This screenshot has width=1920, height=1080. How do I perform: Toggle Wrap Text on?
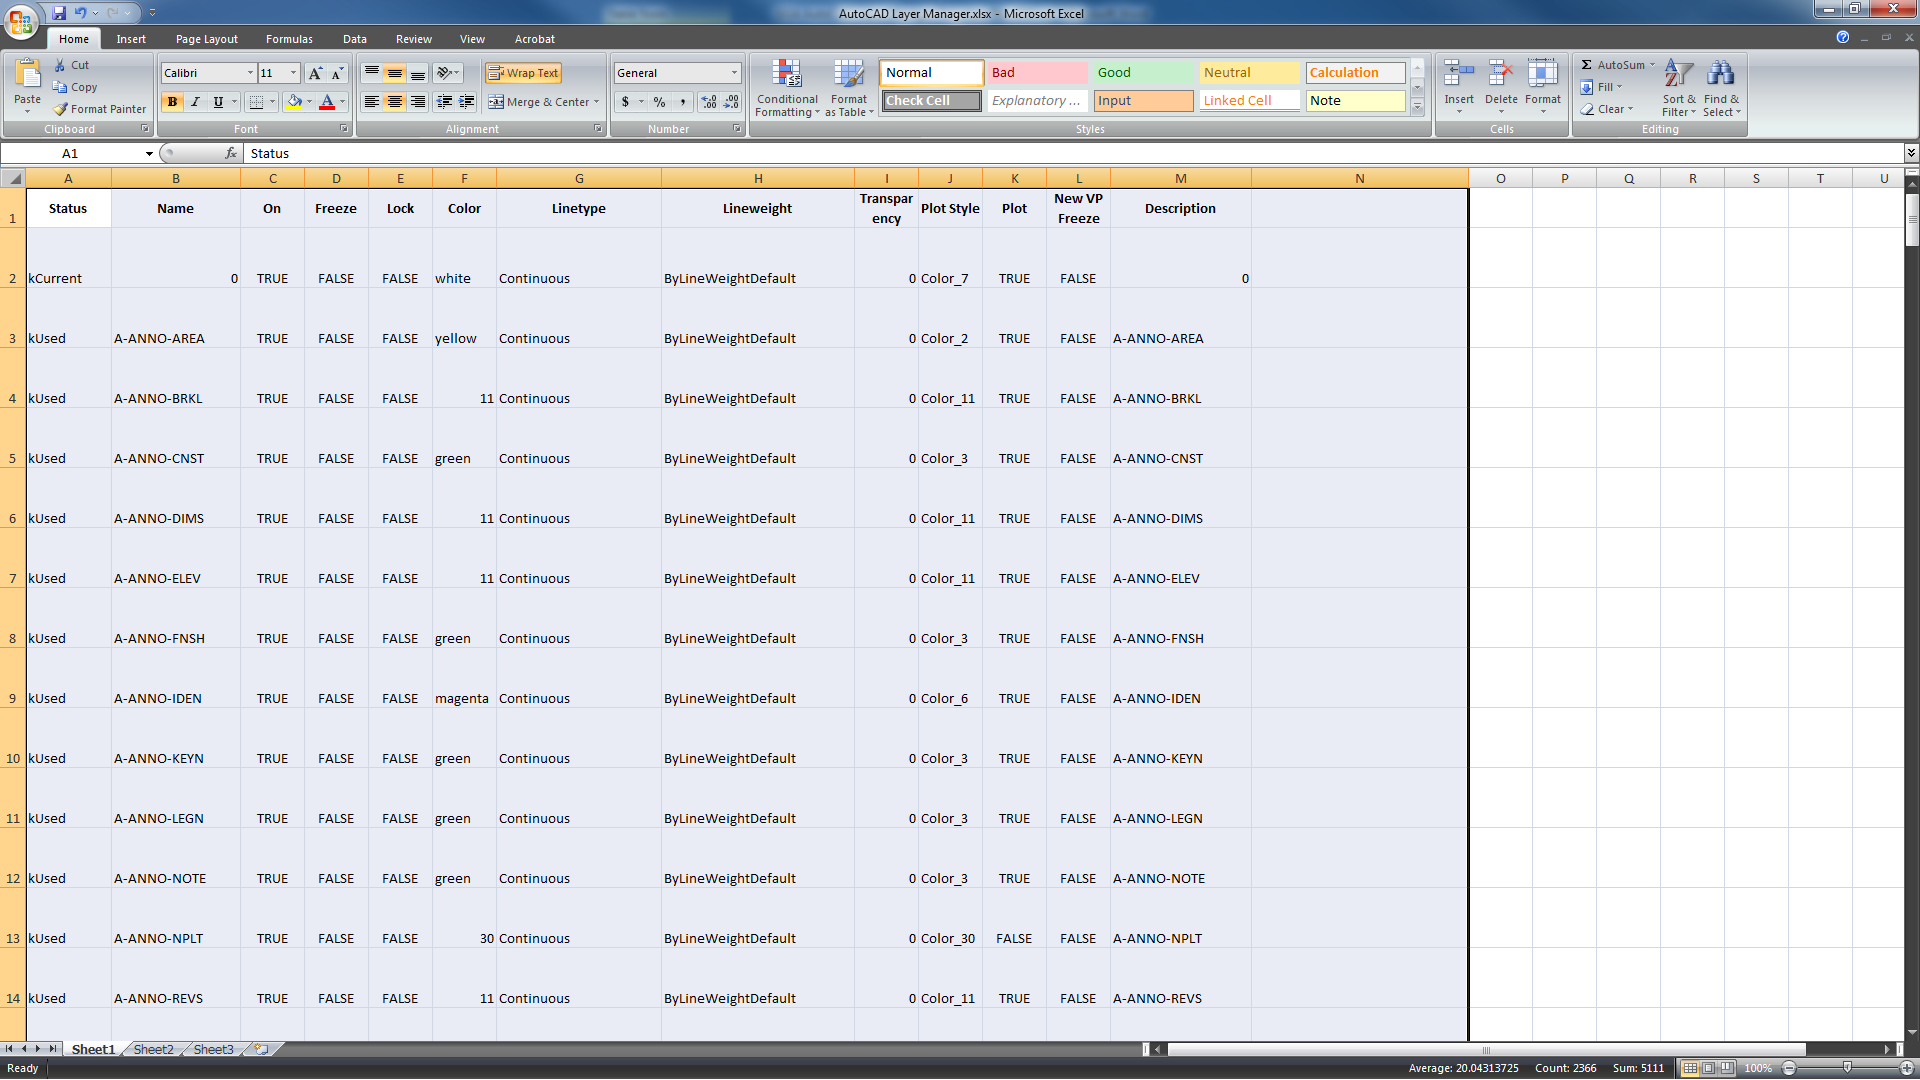(523, 73)
